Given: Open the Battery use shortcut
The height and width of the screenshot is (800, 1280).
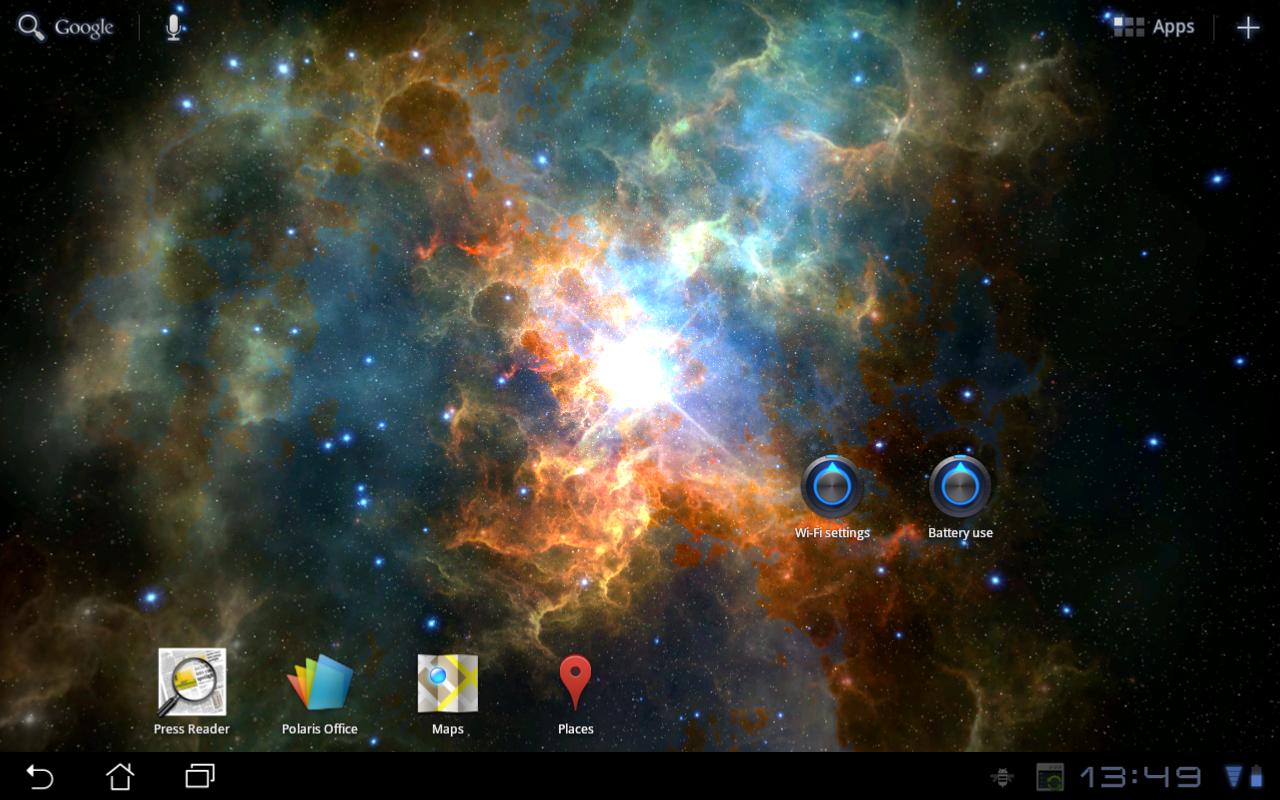Looking at the screenshot, I should 960,498.
